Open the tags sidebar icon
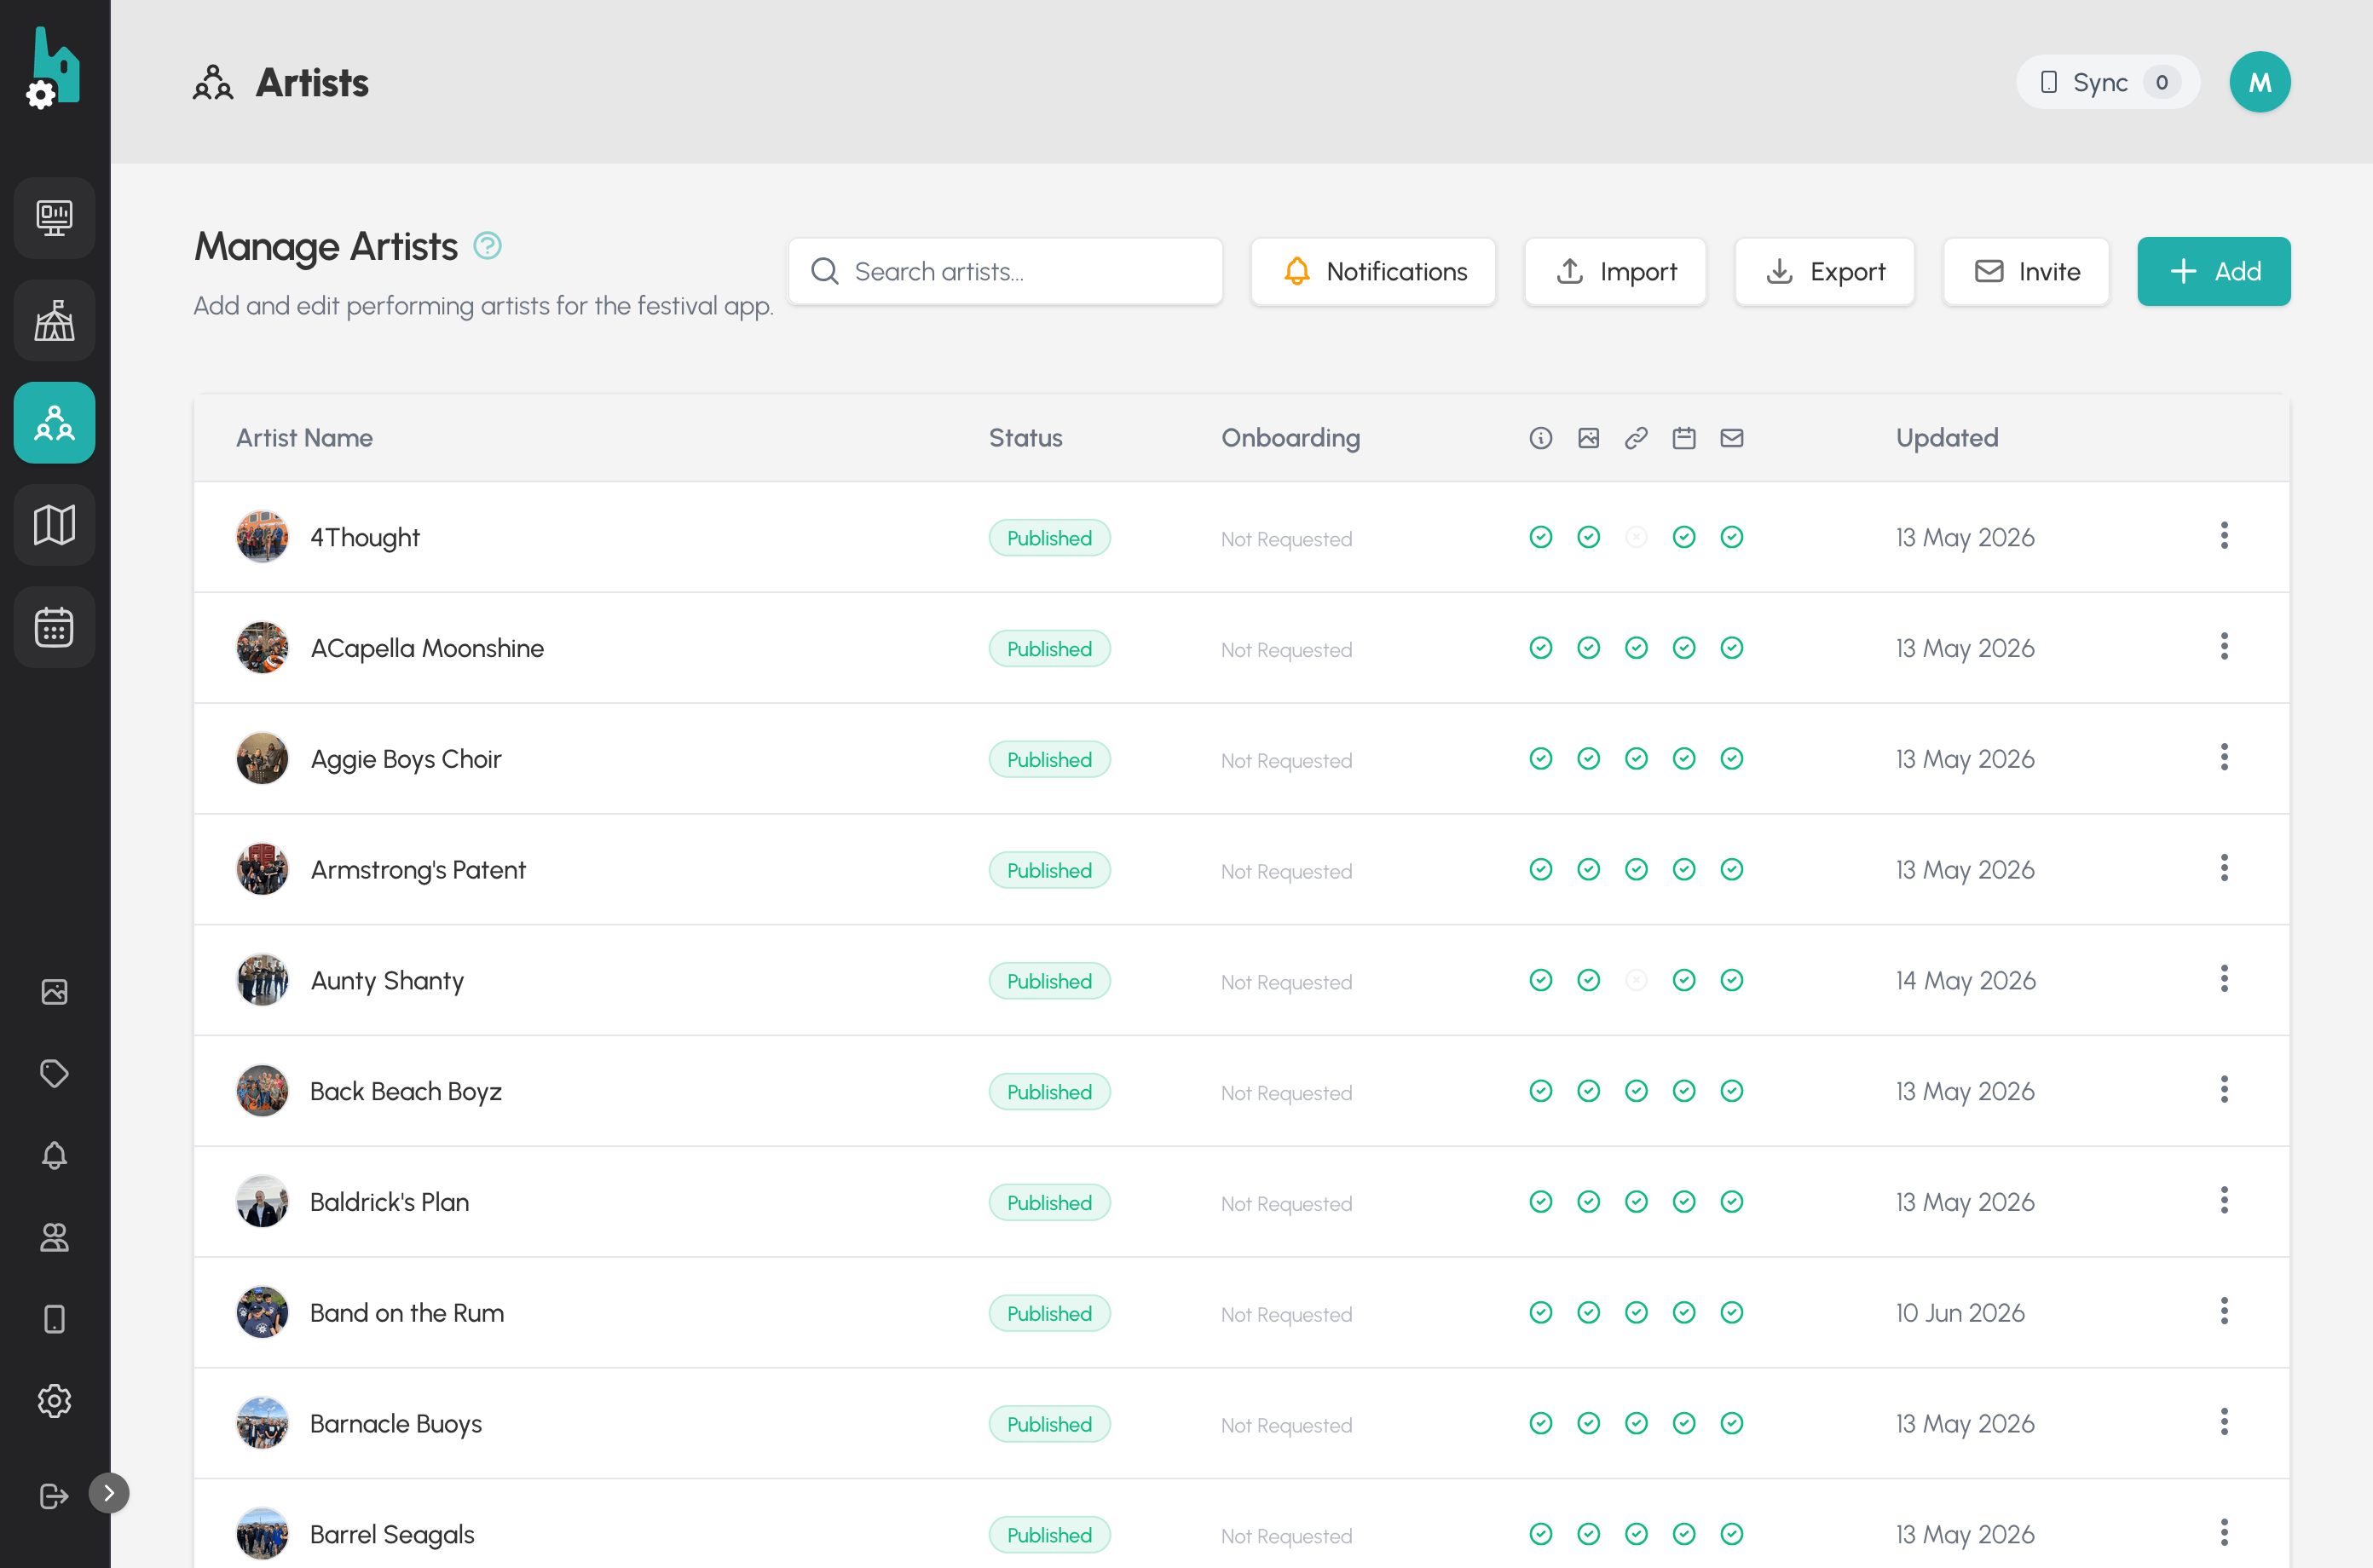The height and width of the screenshot is (1568, 2373). click(x=54, y=1073)
